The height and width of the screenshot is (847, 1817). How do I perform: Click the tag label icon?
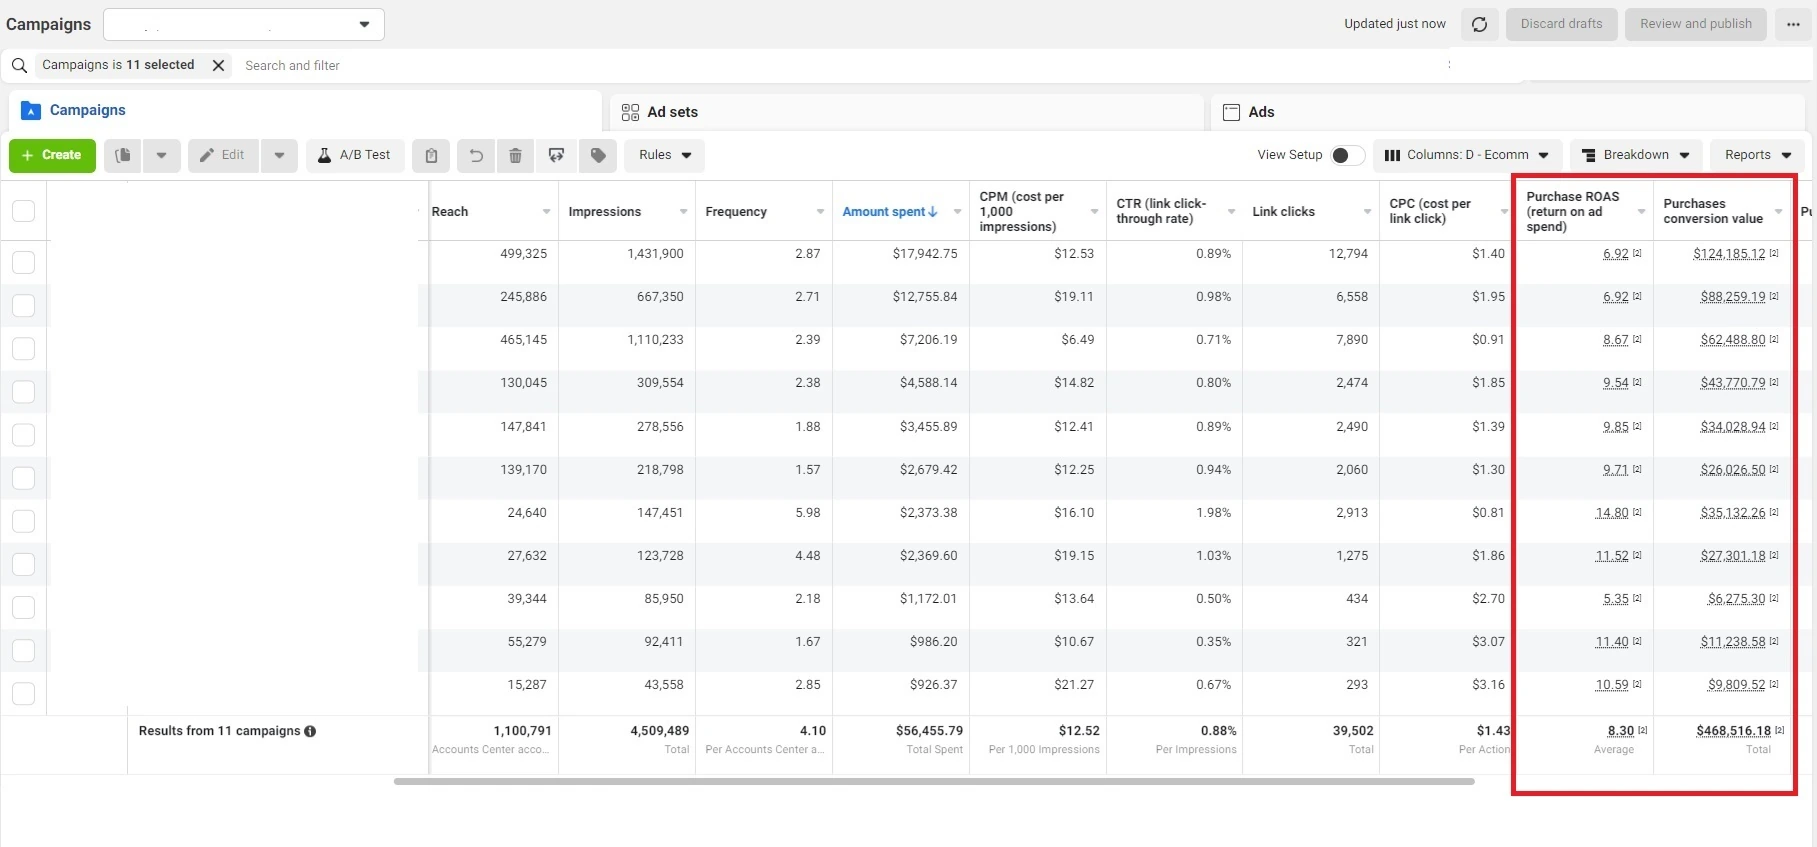coord(598,156)
